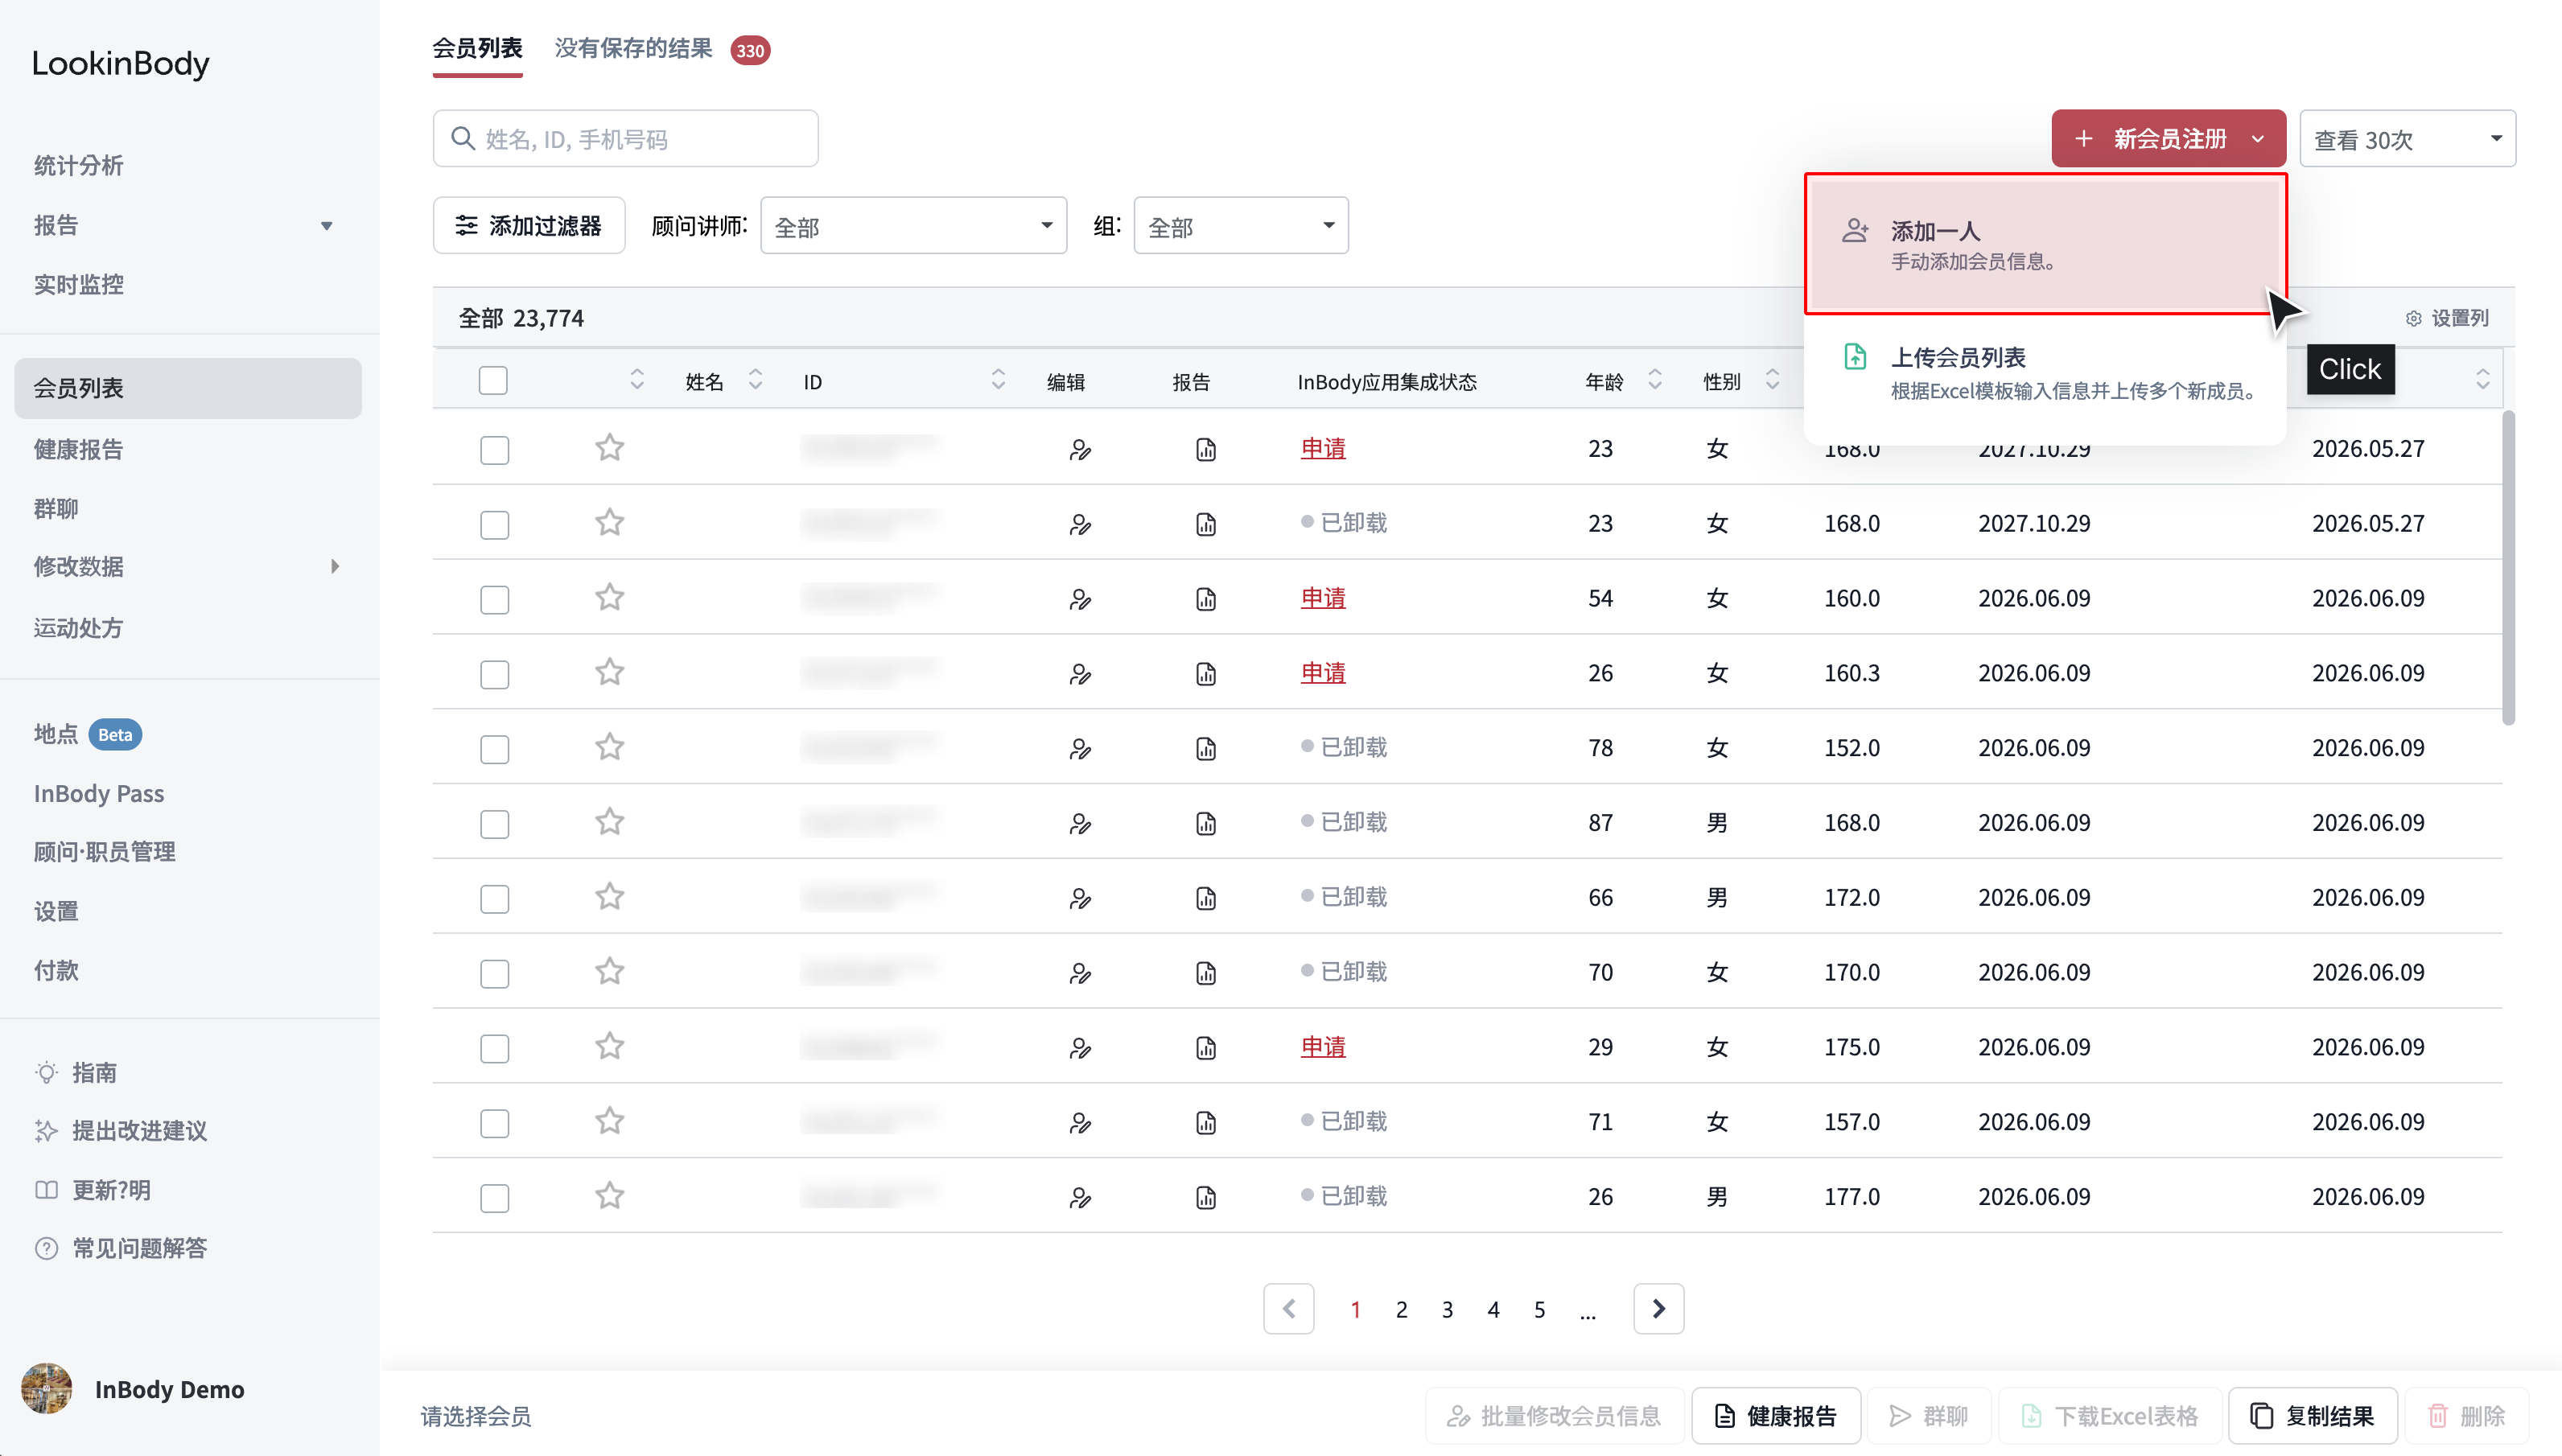Click the search magnifier icon
This screenshot has width=2562, height=1456.
click(462, 138)
